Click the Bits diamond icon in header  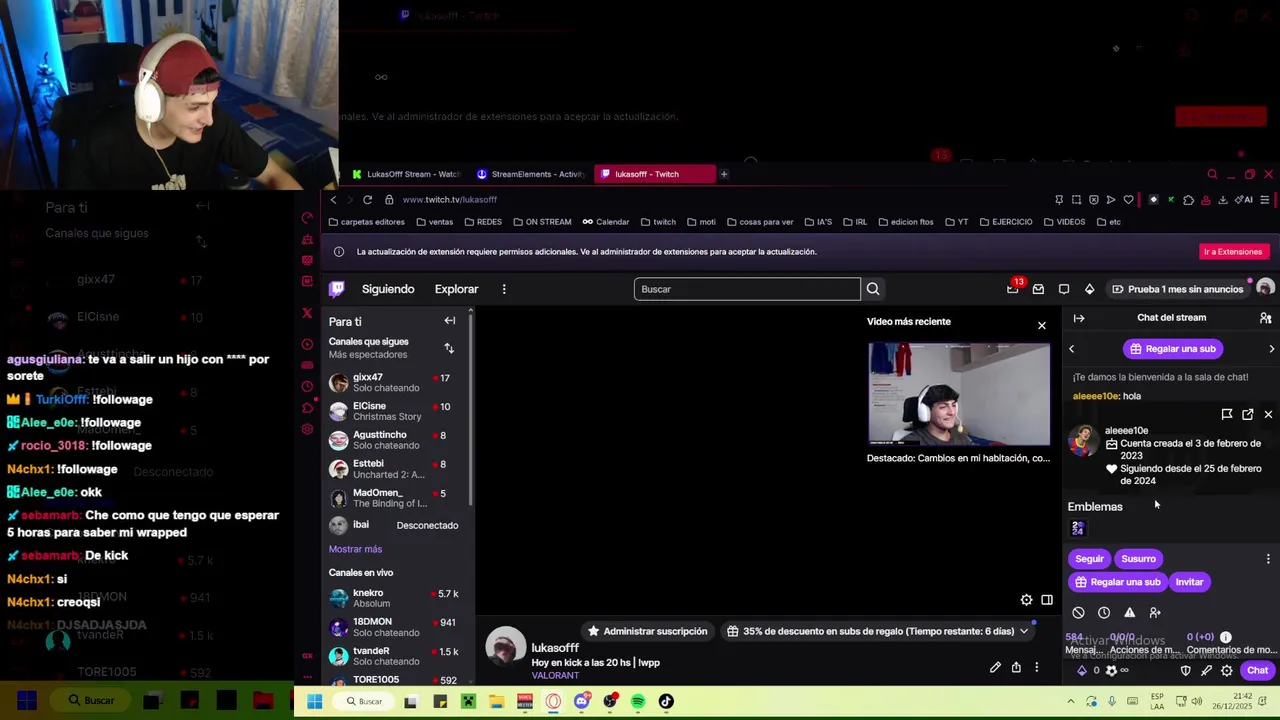[1089, 289]
